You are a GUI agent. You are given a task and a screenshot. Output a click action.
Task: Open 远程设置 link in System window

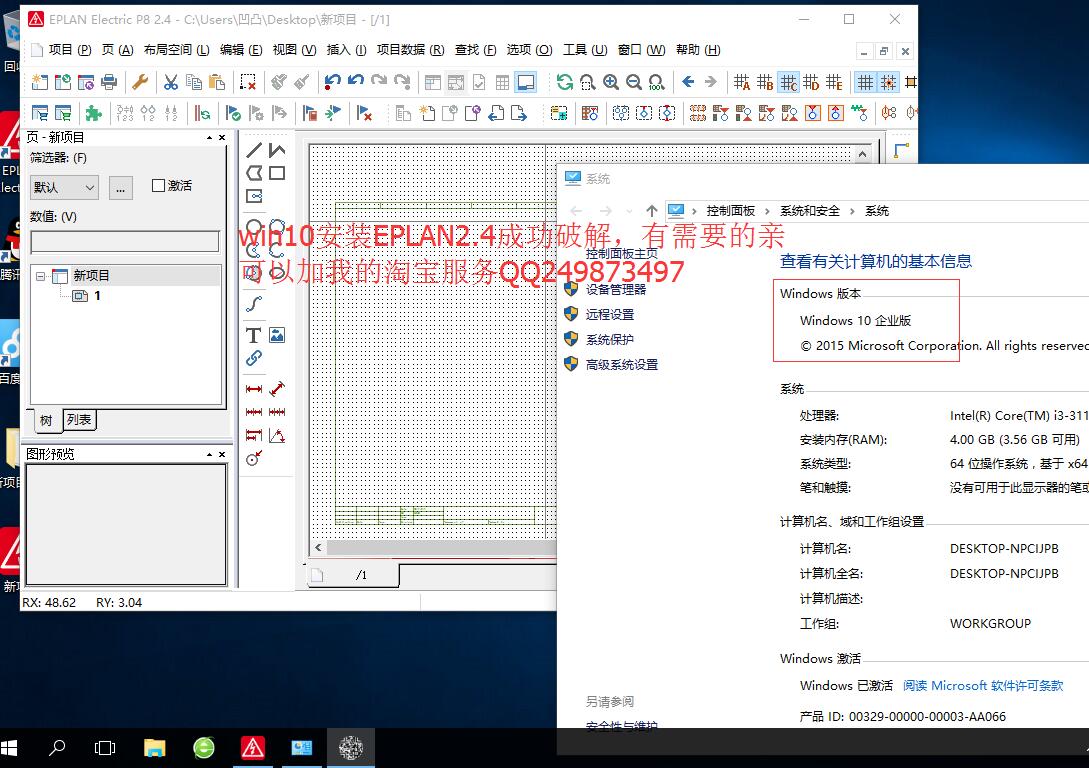click(x=609, y=315)
